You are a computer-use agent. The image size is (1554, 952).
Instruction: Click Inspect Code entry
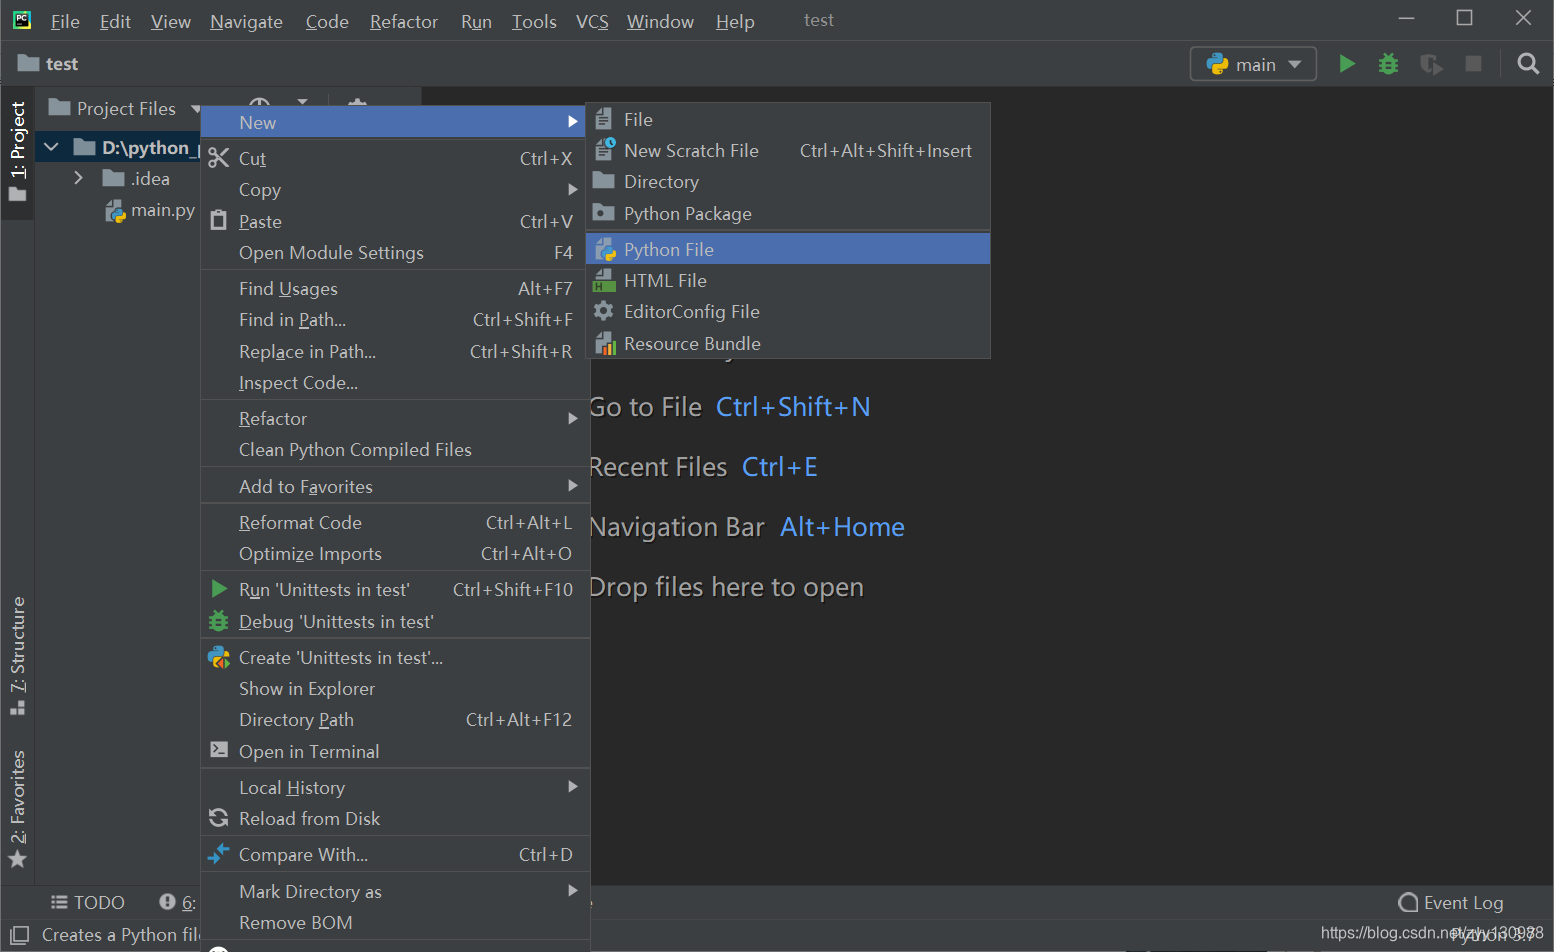point(395,383)
